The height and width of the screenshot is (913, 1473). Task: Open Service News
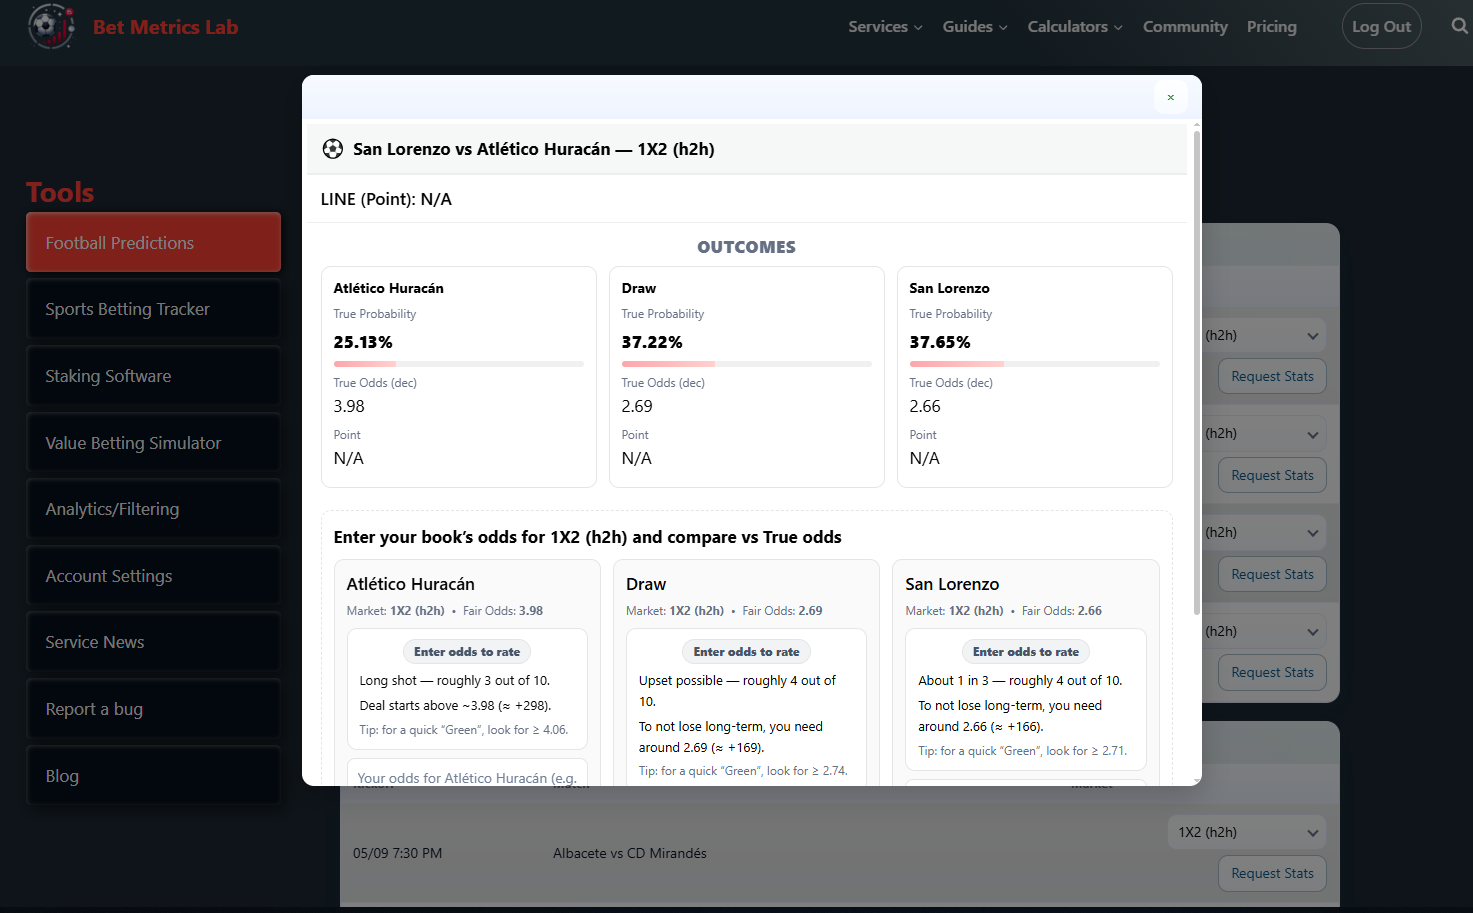pos(153,642)
